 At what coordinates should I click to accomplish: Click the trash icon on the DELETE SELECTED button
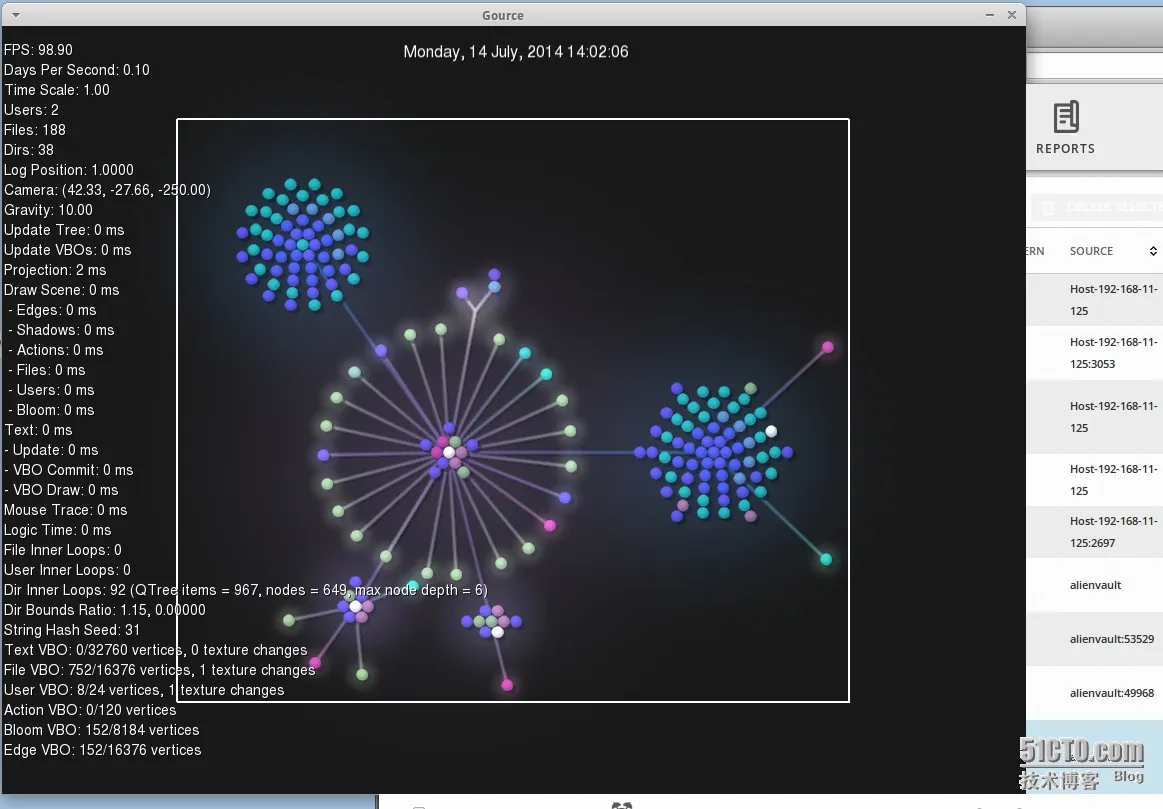coord(1048,207)
